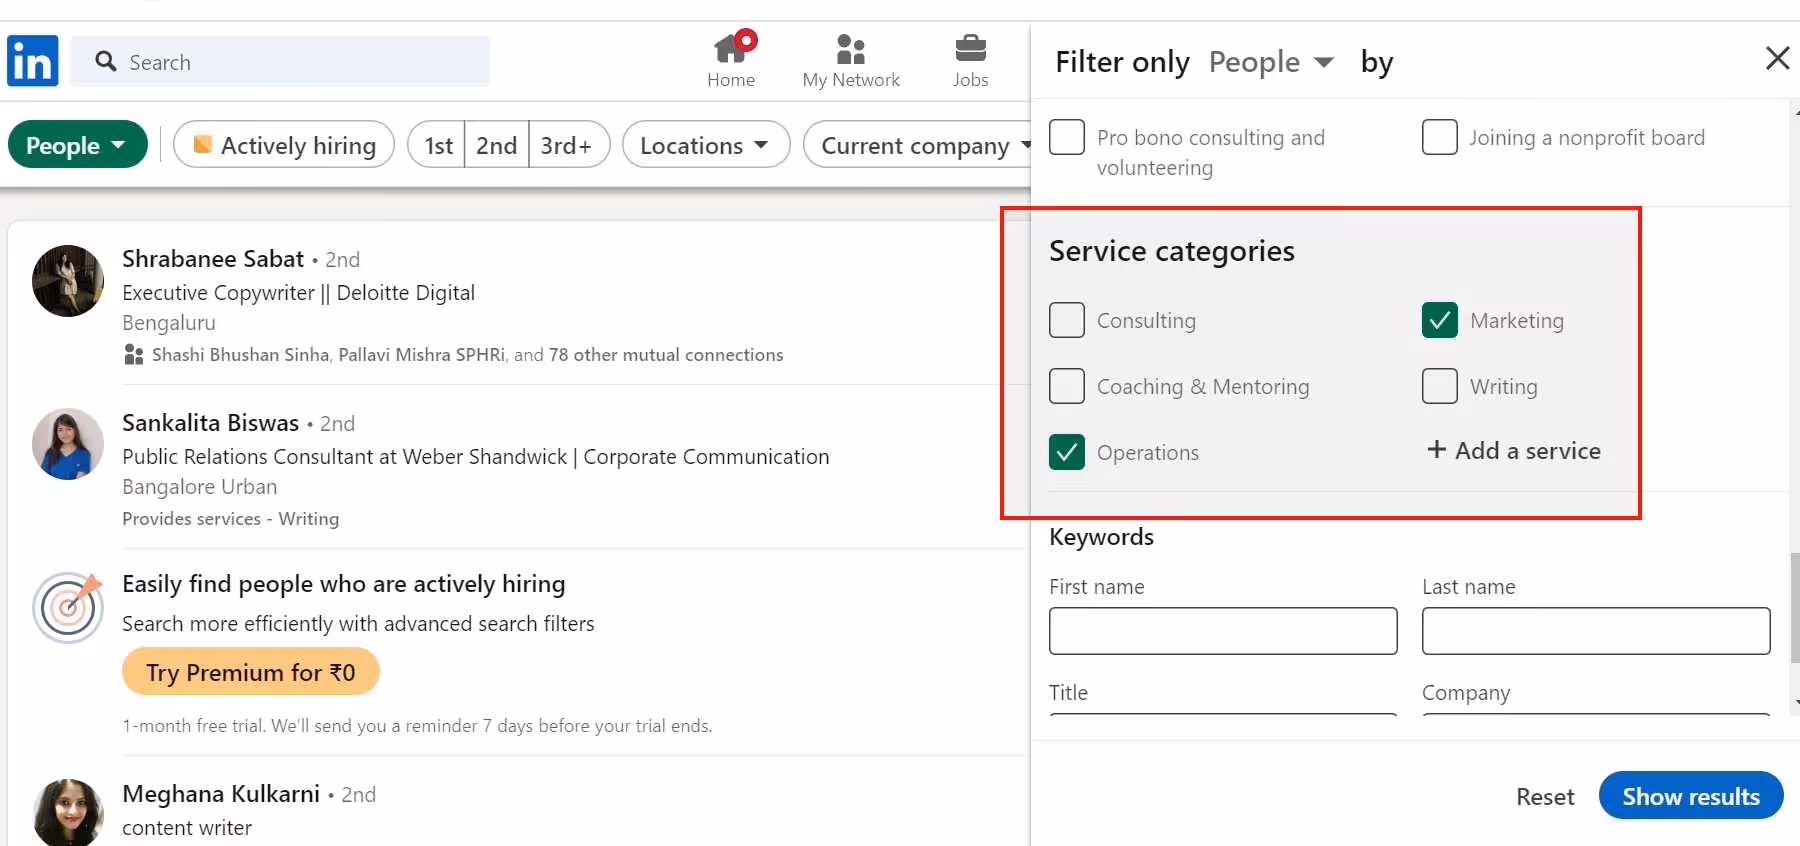Click the filter panel vertical scrollbar
This screenshot has width=1800, height=846.
click(x=1794, y=607)
